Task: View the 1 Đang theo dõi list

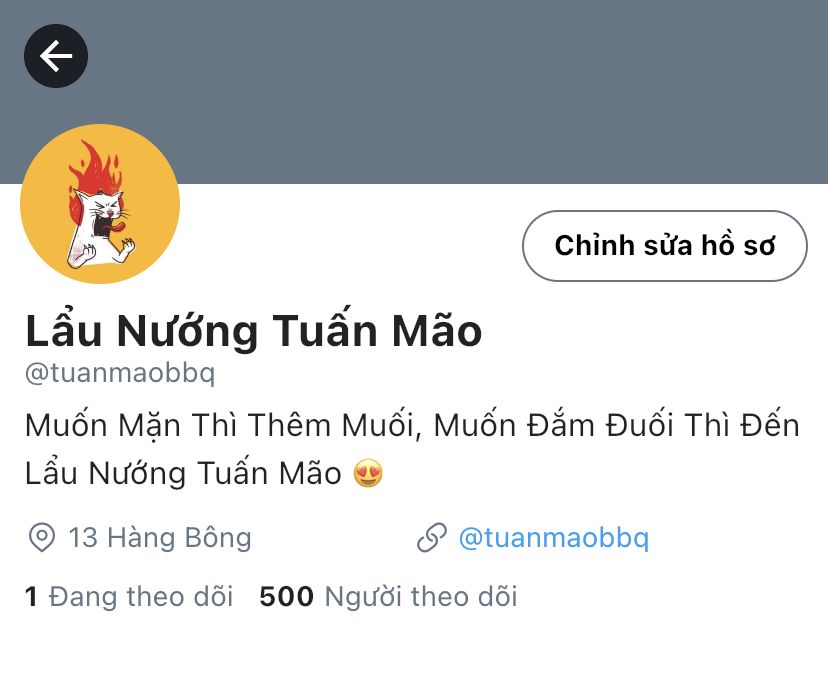Action: pos(129,597)
